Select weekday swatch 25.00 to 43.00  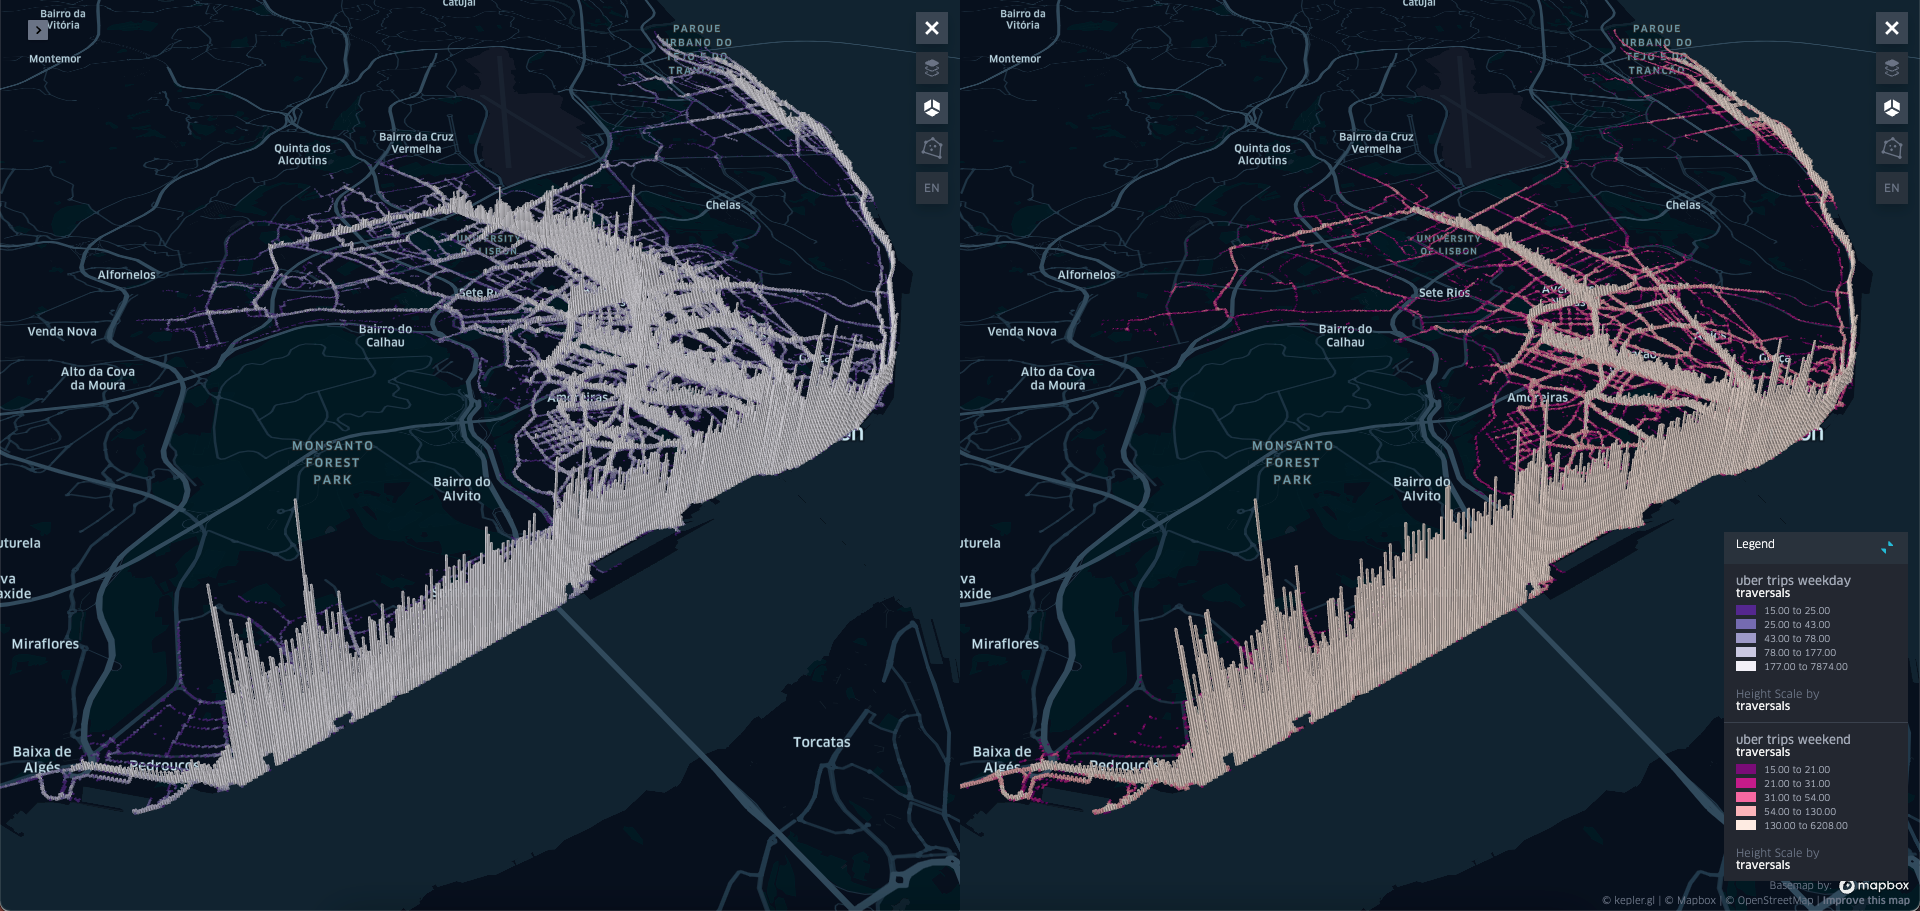1746,624
